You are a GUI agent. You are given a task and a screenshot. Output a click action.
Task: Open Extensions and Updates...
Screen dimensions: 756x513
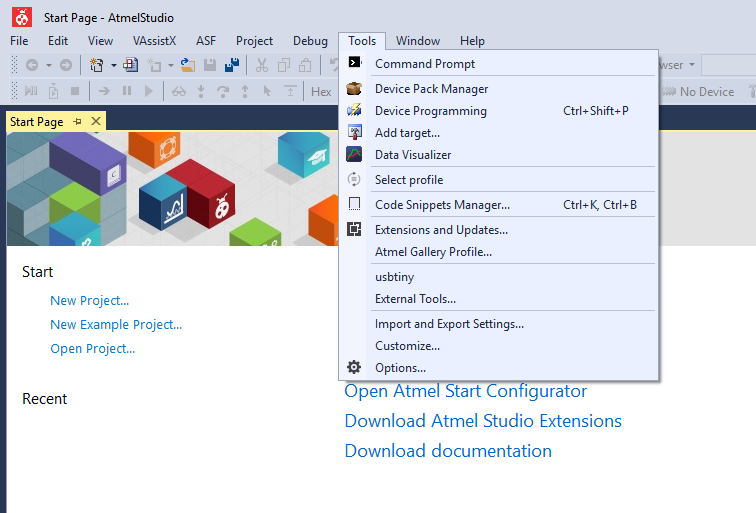click(x=499, y=230)
